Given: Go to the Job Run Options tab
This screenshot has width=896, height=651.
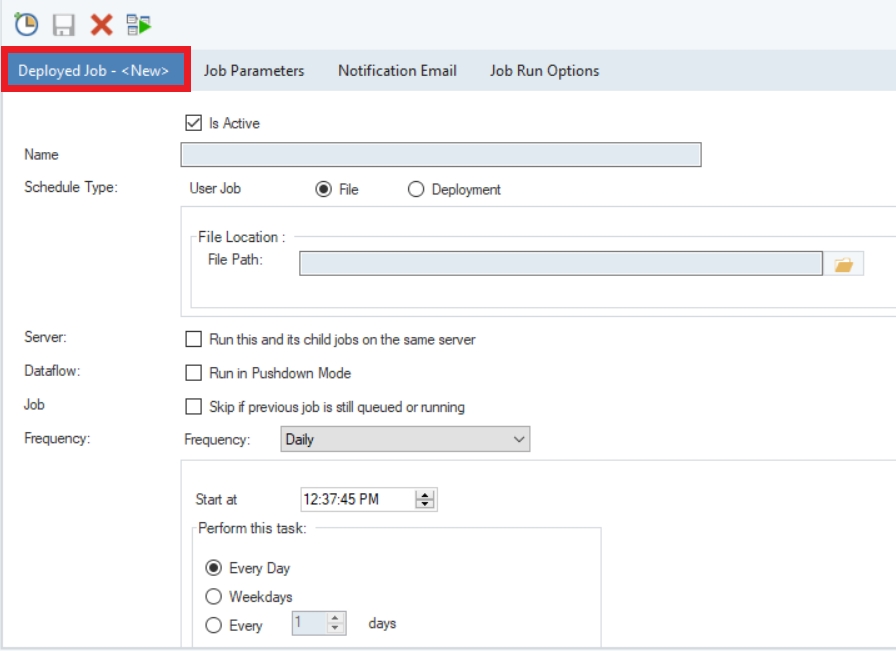Looking at the screenshot, I should (x=544, y=71).
